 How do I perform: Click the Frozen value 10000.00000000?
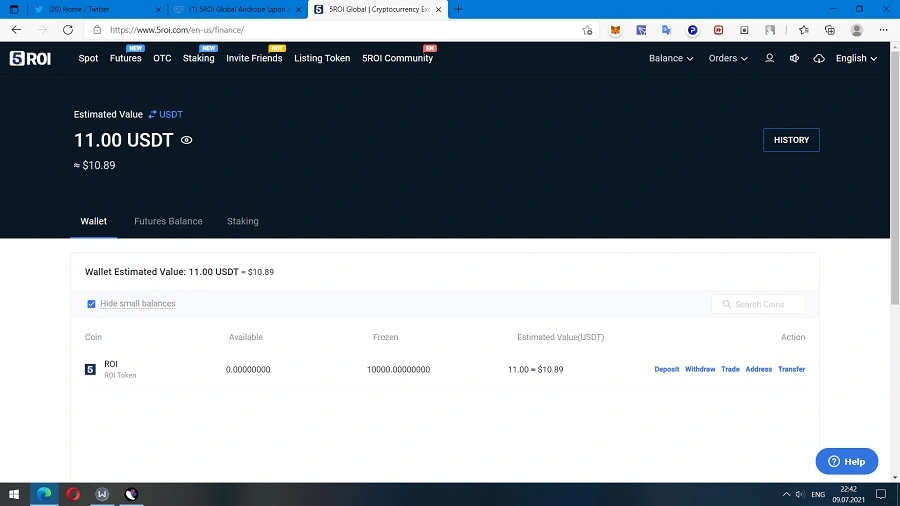pos(398,369)
